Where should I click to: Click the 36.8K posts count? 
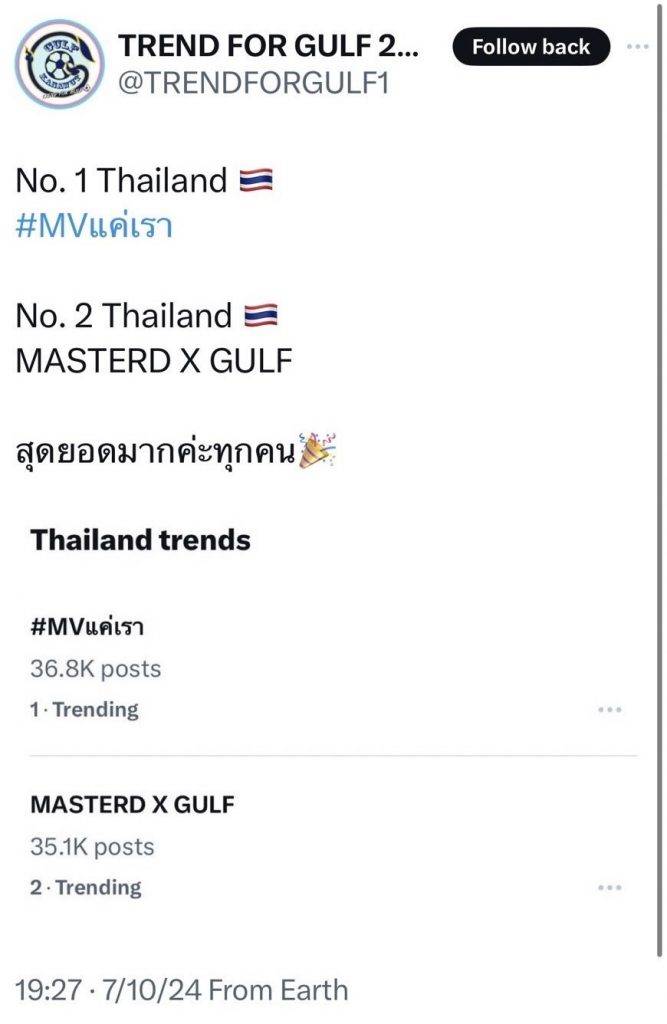pos(95,669)
